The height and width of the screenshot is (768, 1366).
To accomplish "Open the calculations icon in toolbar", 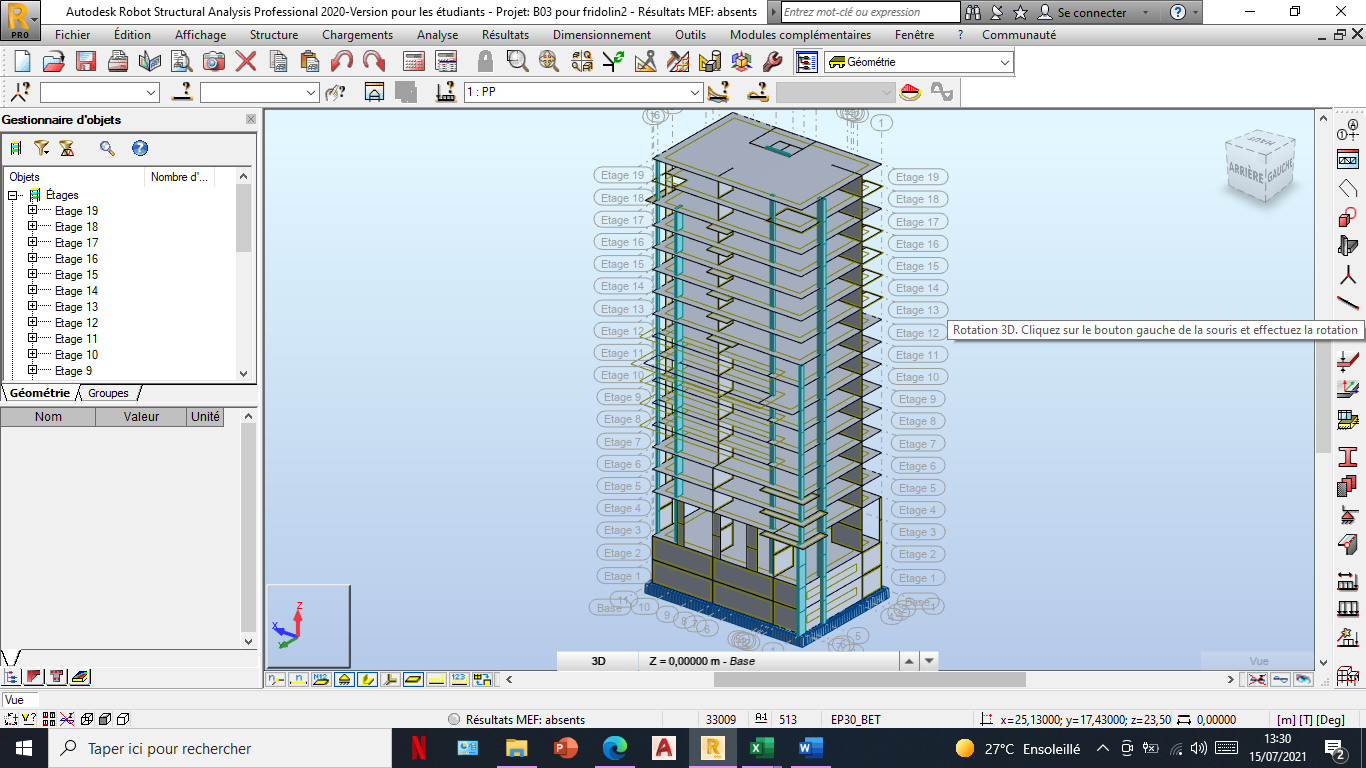I will pyautogui.click(x=414, y=62).
